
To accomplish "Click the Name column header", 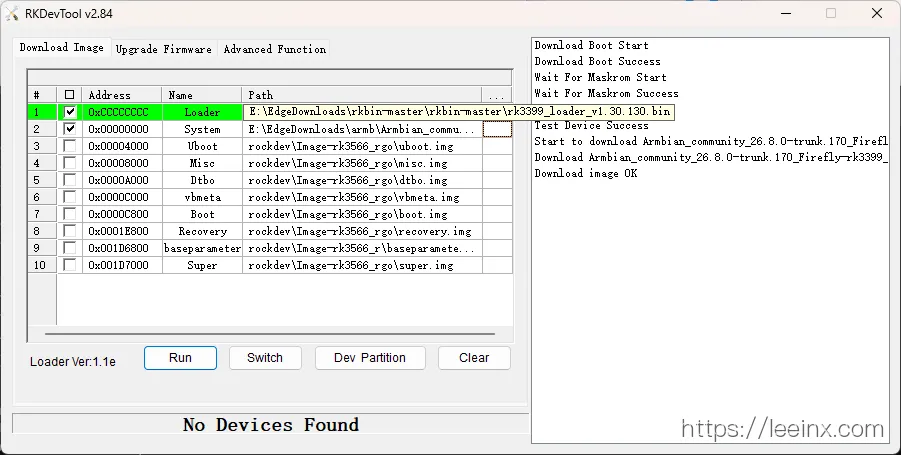I will (x=202, y=95).
